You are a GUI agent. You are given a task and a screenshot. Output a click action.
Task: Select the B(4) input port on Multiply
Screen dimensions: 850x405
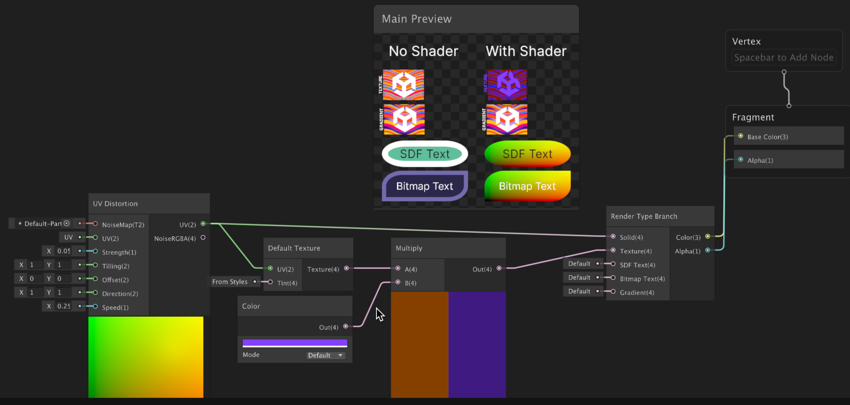pyautogui.click(x=398, y=283)
